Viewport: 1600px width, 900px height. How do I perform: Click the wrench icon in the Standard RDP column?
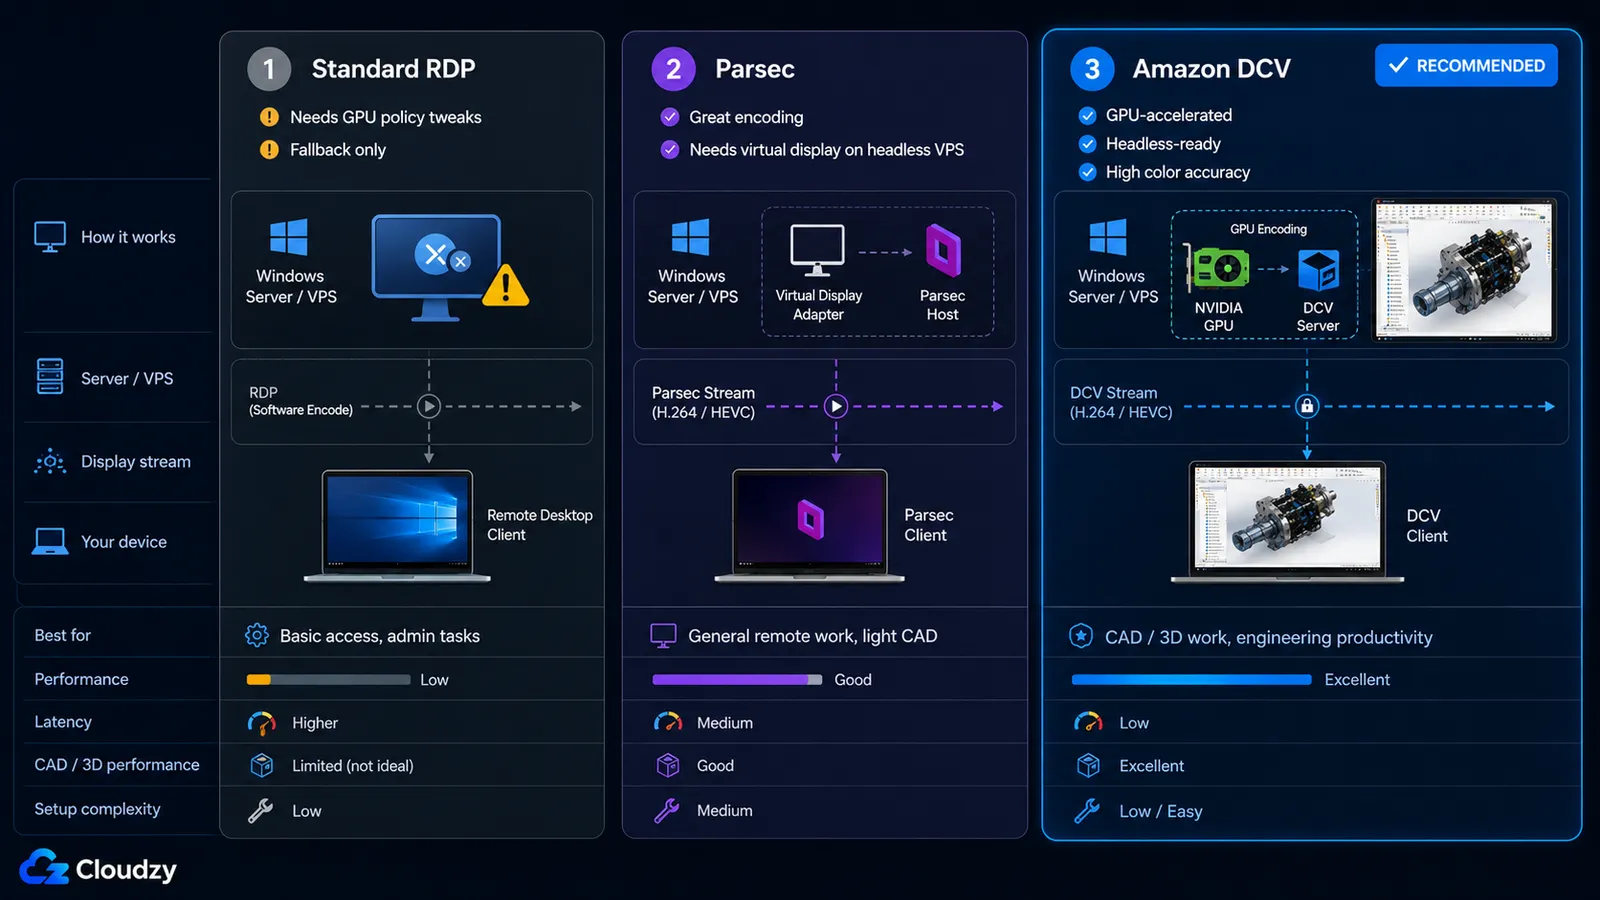click(261, 810)
